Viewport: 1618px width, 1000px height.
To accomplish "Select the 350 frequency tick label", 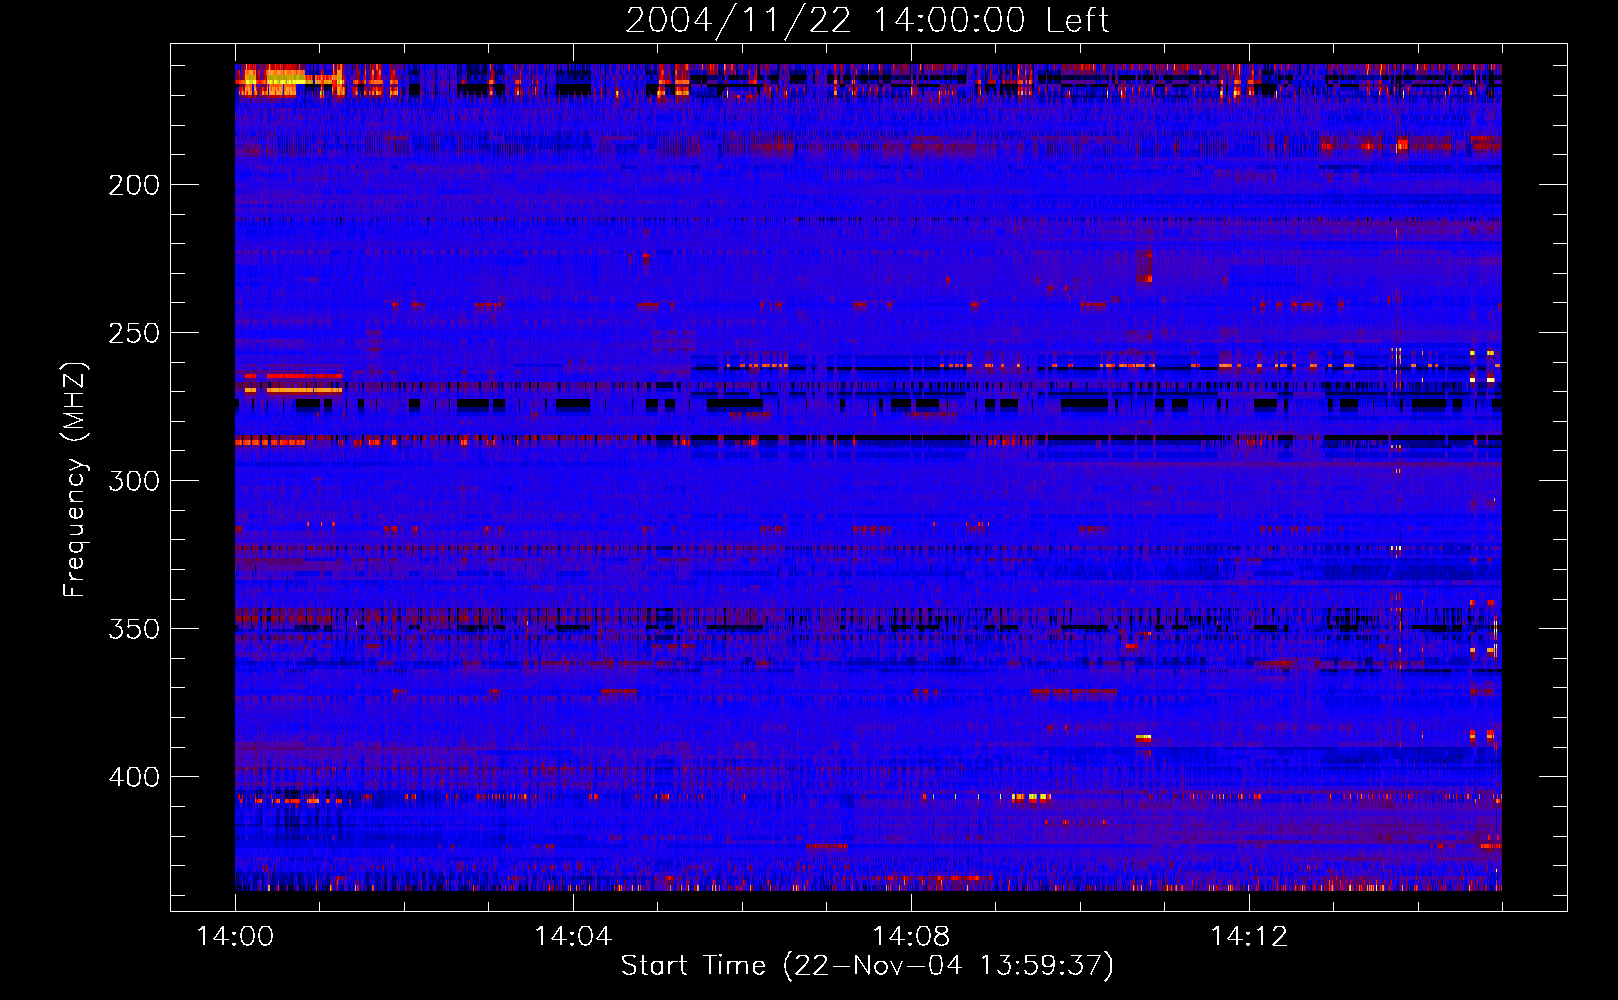I will point(134,629).
